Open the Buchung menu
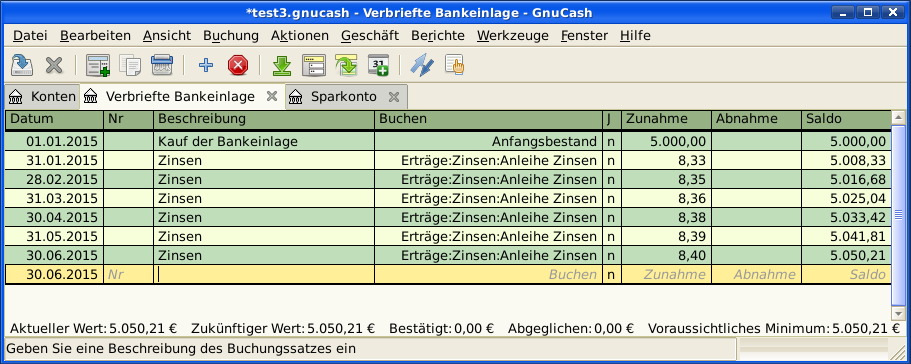 231,35
